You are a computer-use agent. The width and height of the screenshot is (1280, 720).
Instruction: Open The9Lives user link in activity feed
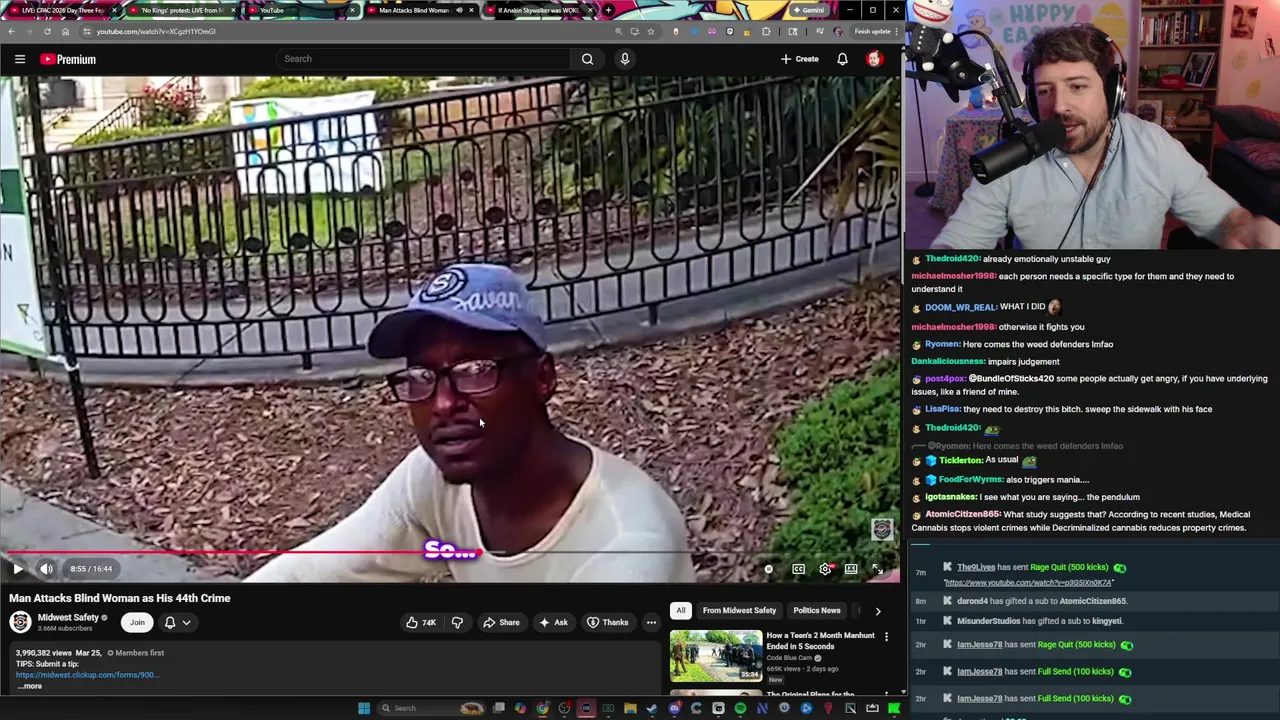click(976, 567)
